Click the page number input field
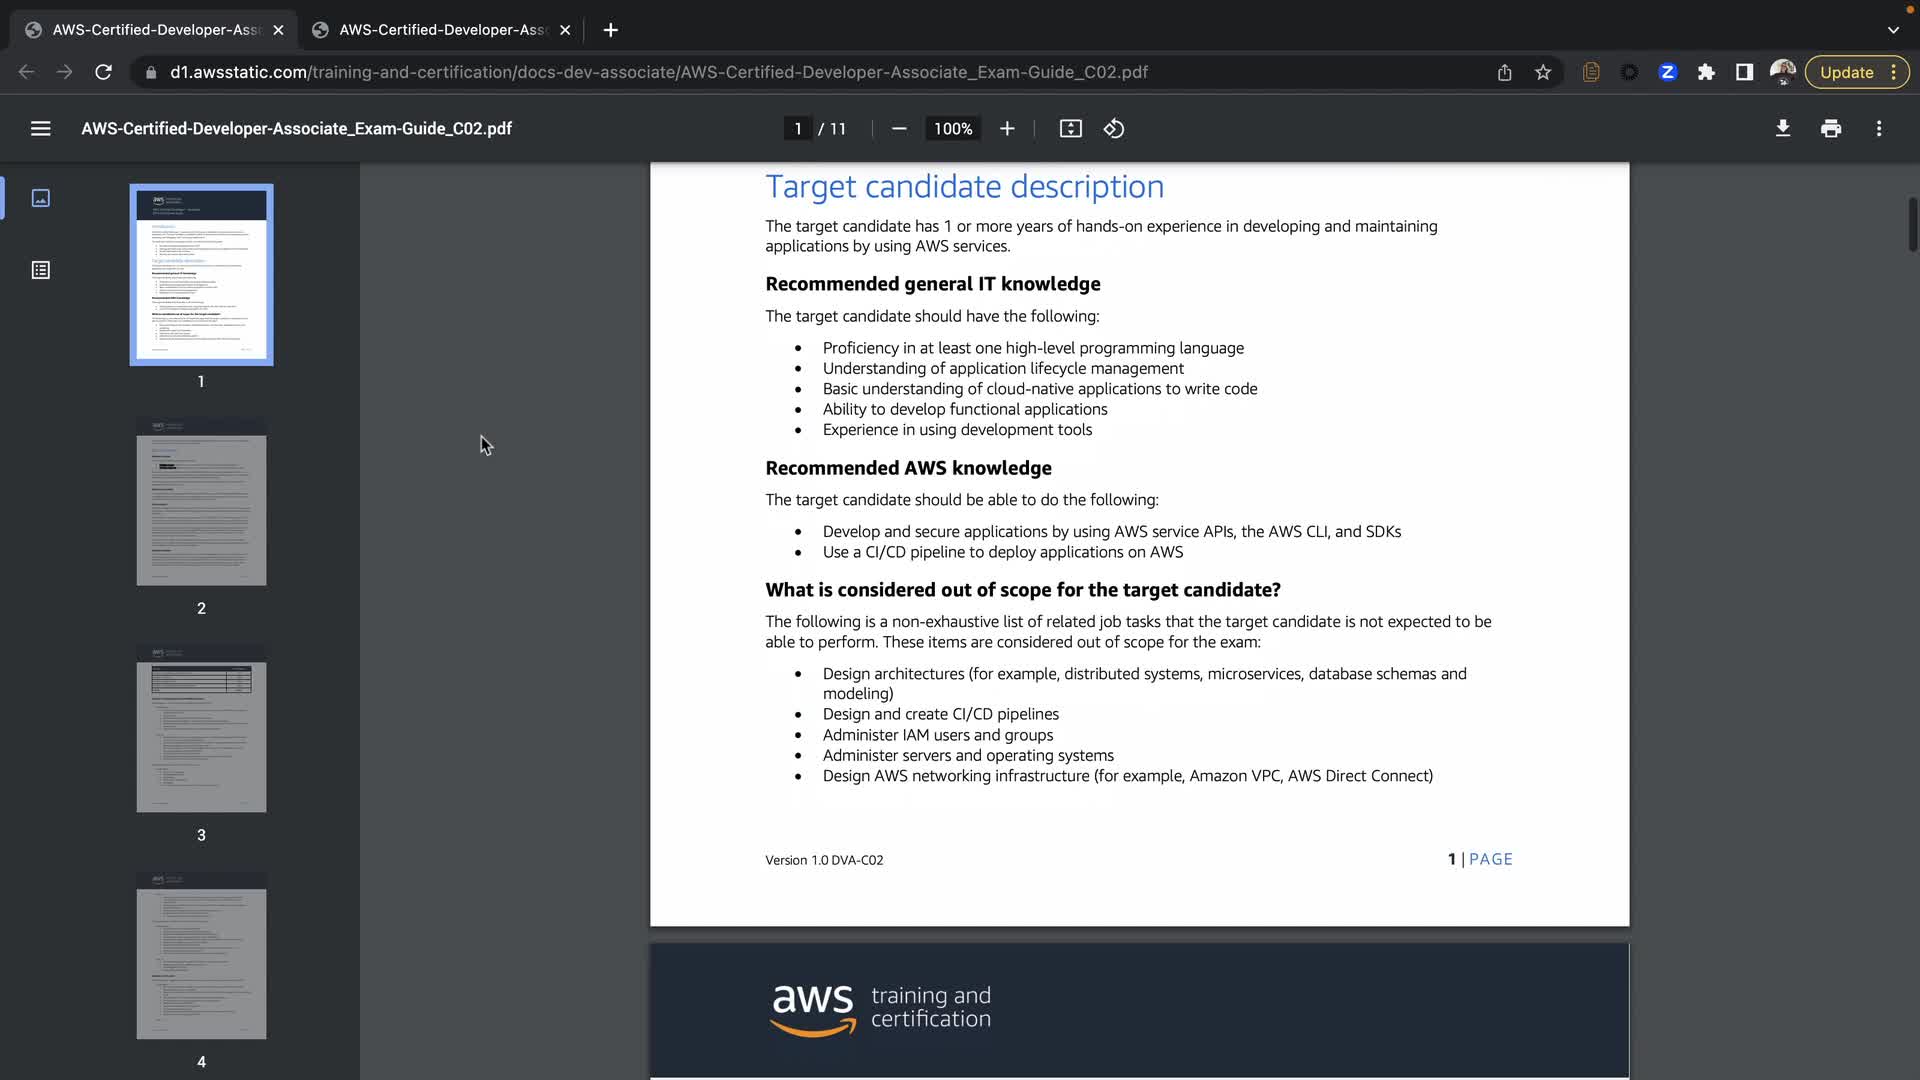This screenshot has height=1080, width=1920. [x=797, y=128]
